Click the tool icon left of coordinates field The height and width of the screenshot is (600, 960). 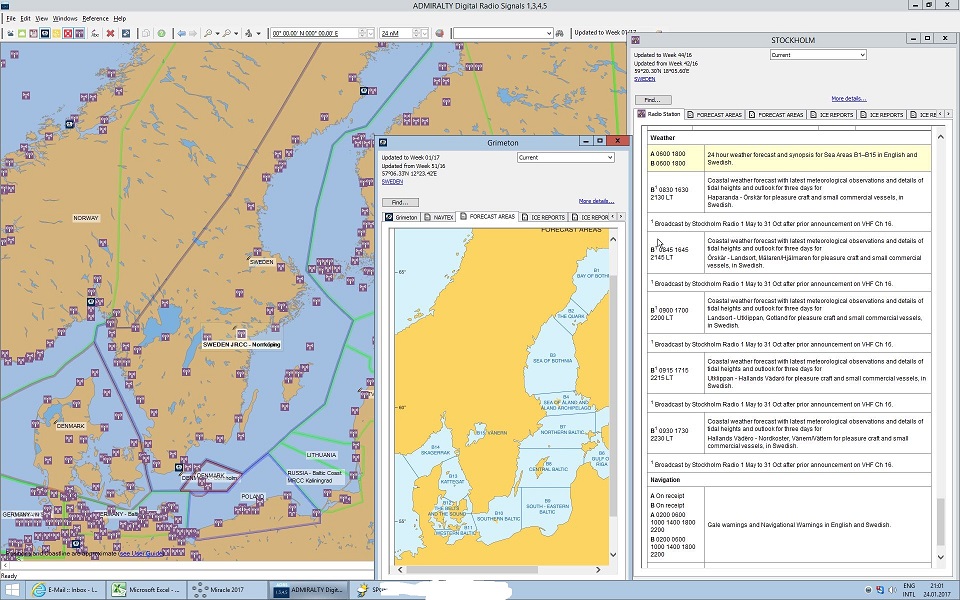(x=249, y=34)
